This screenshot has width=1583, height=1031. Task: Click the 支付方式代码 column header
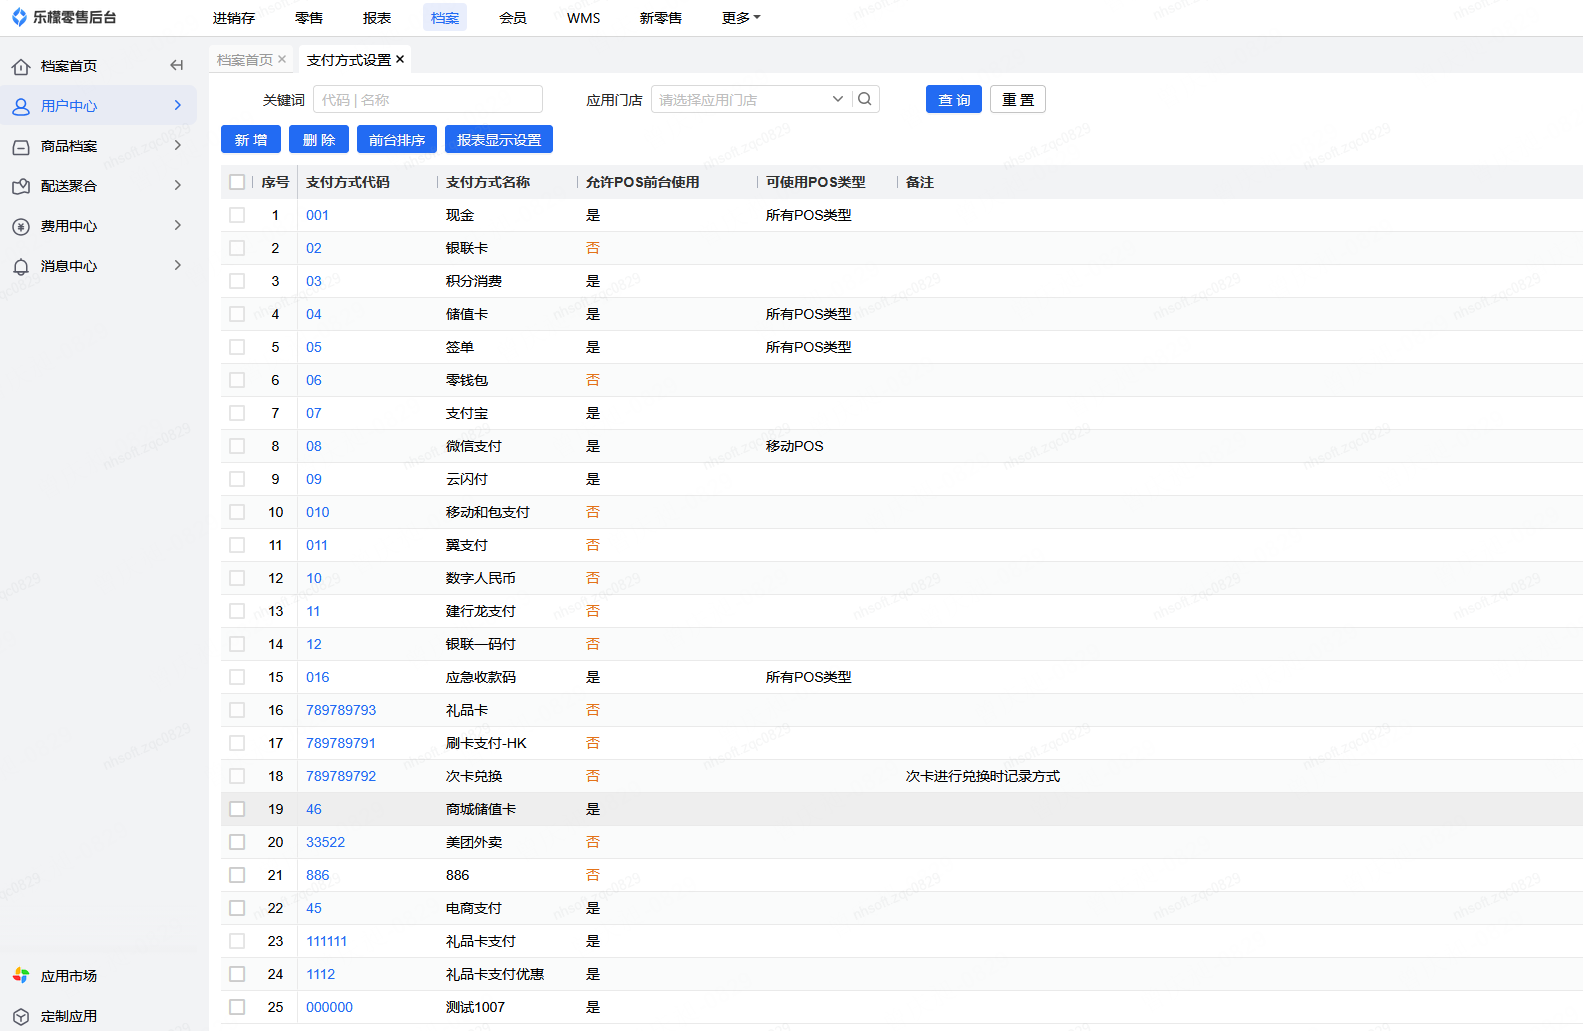pos(348,182)
